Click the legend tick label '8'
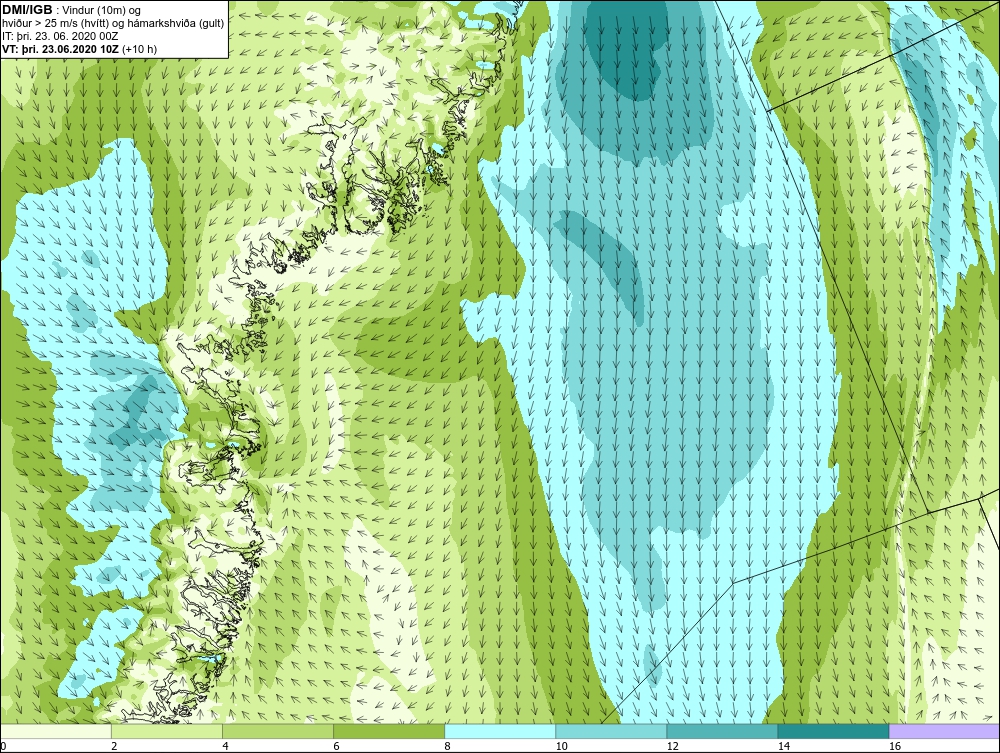This screenshot has width=1000, height=753. [x=447, y=746]
